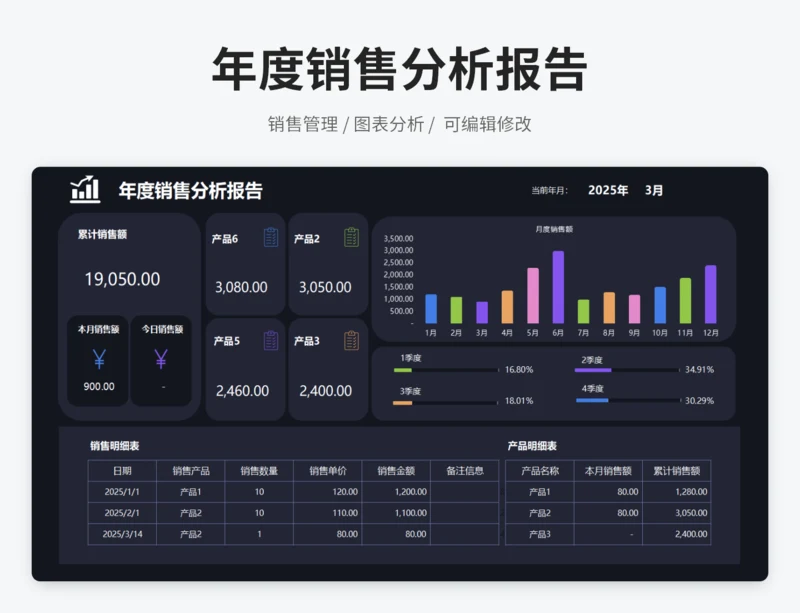800x613 pixels.
Task: Click the 月度销售额 chart title
Action: coord(554,229)
